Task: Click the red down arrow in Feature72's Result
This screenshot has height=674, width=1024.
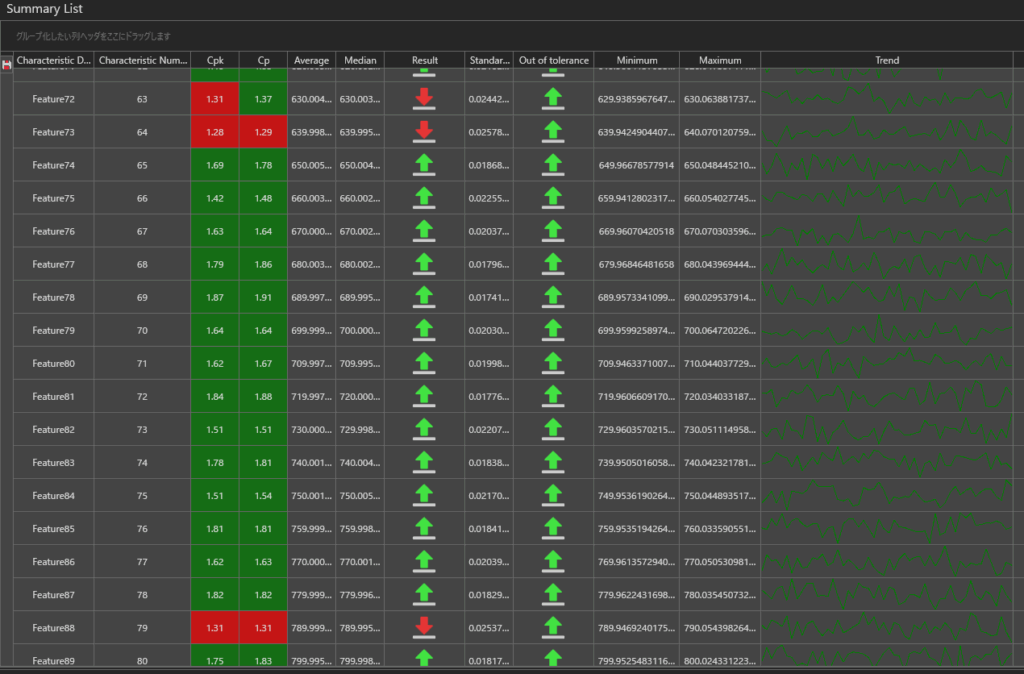Action: (424, 98)
